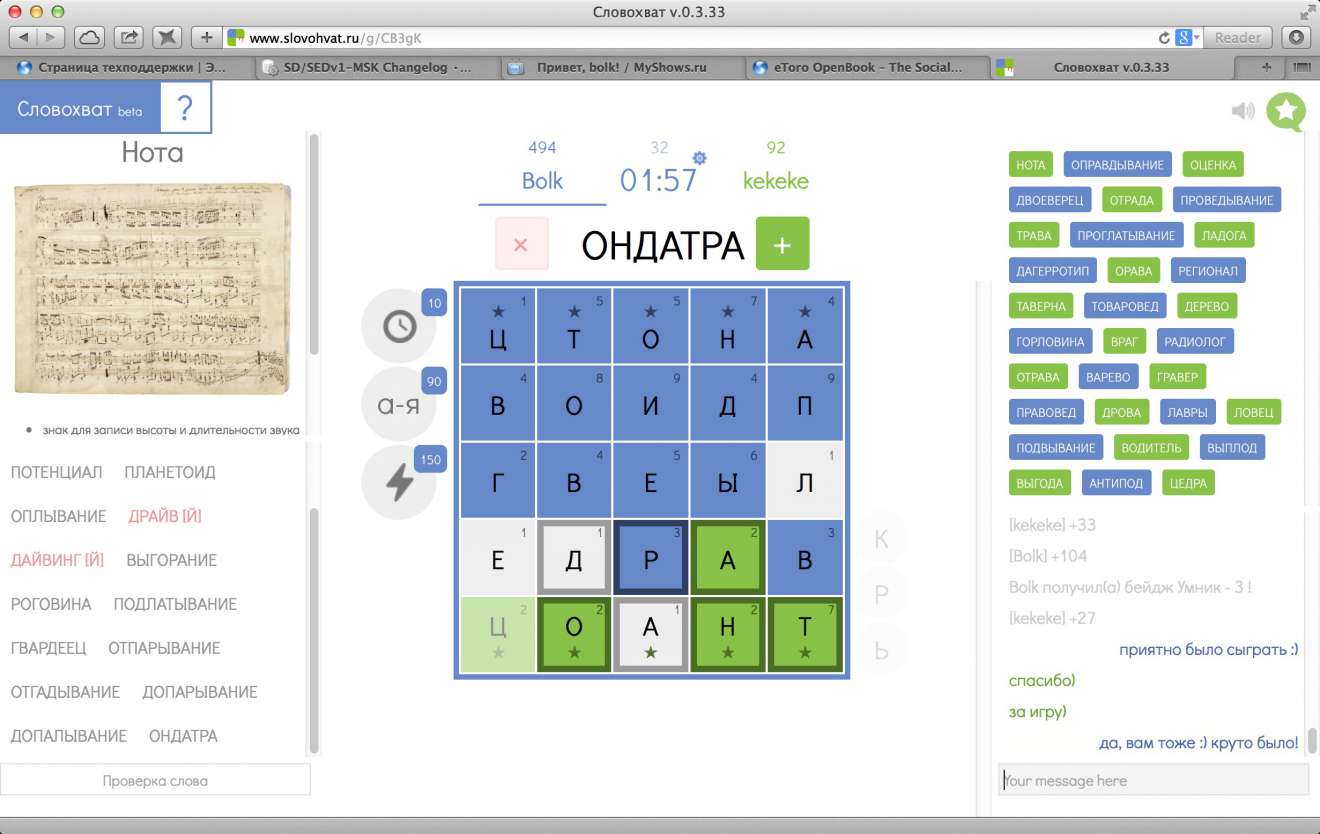The width and height of the screenshot is (1320, 834).
Task: Activate the lightning bonus costing 150
Action: [x=399, y=482]
